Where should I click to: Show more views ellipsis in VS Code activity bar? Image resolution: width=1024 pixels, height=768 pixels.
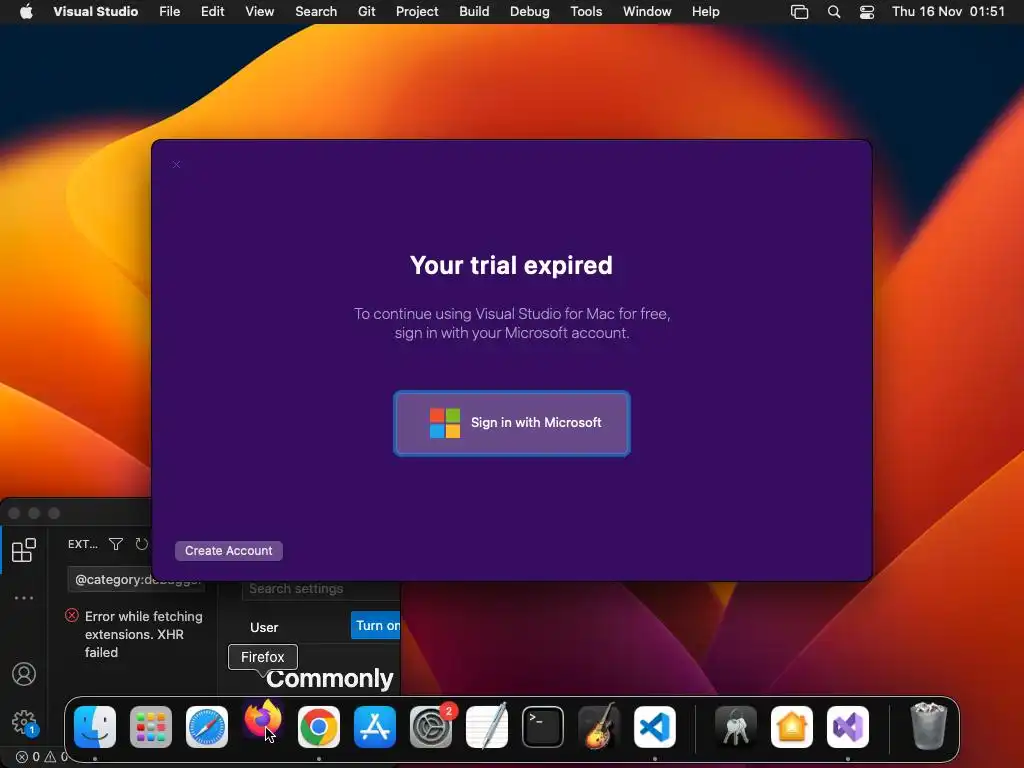24,598
